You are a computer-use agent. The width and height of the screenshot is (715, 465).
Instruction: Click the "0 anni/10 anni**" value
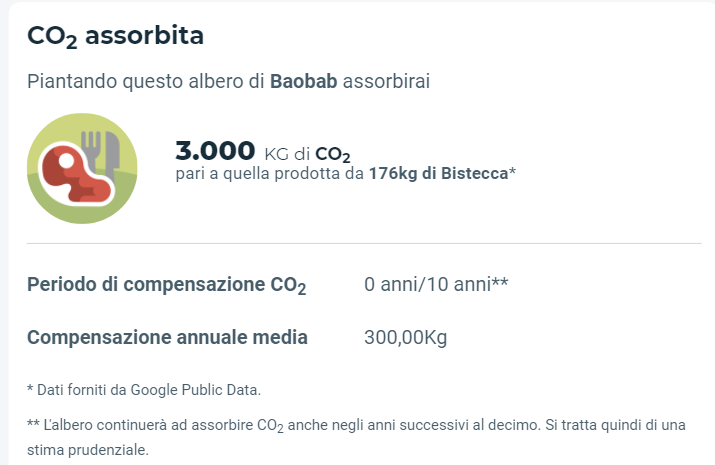437,283
